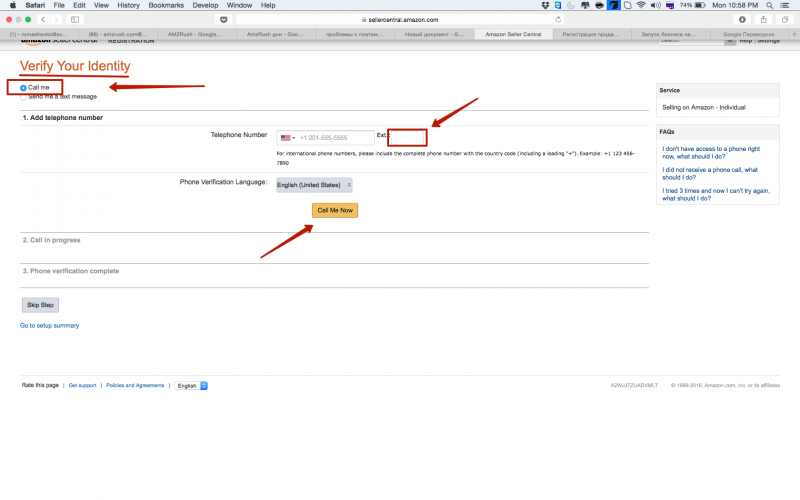
Task: Open FAQ: I don't have access to a phone
Action: [711, 153]
